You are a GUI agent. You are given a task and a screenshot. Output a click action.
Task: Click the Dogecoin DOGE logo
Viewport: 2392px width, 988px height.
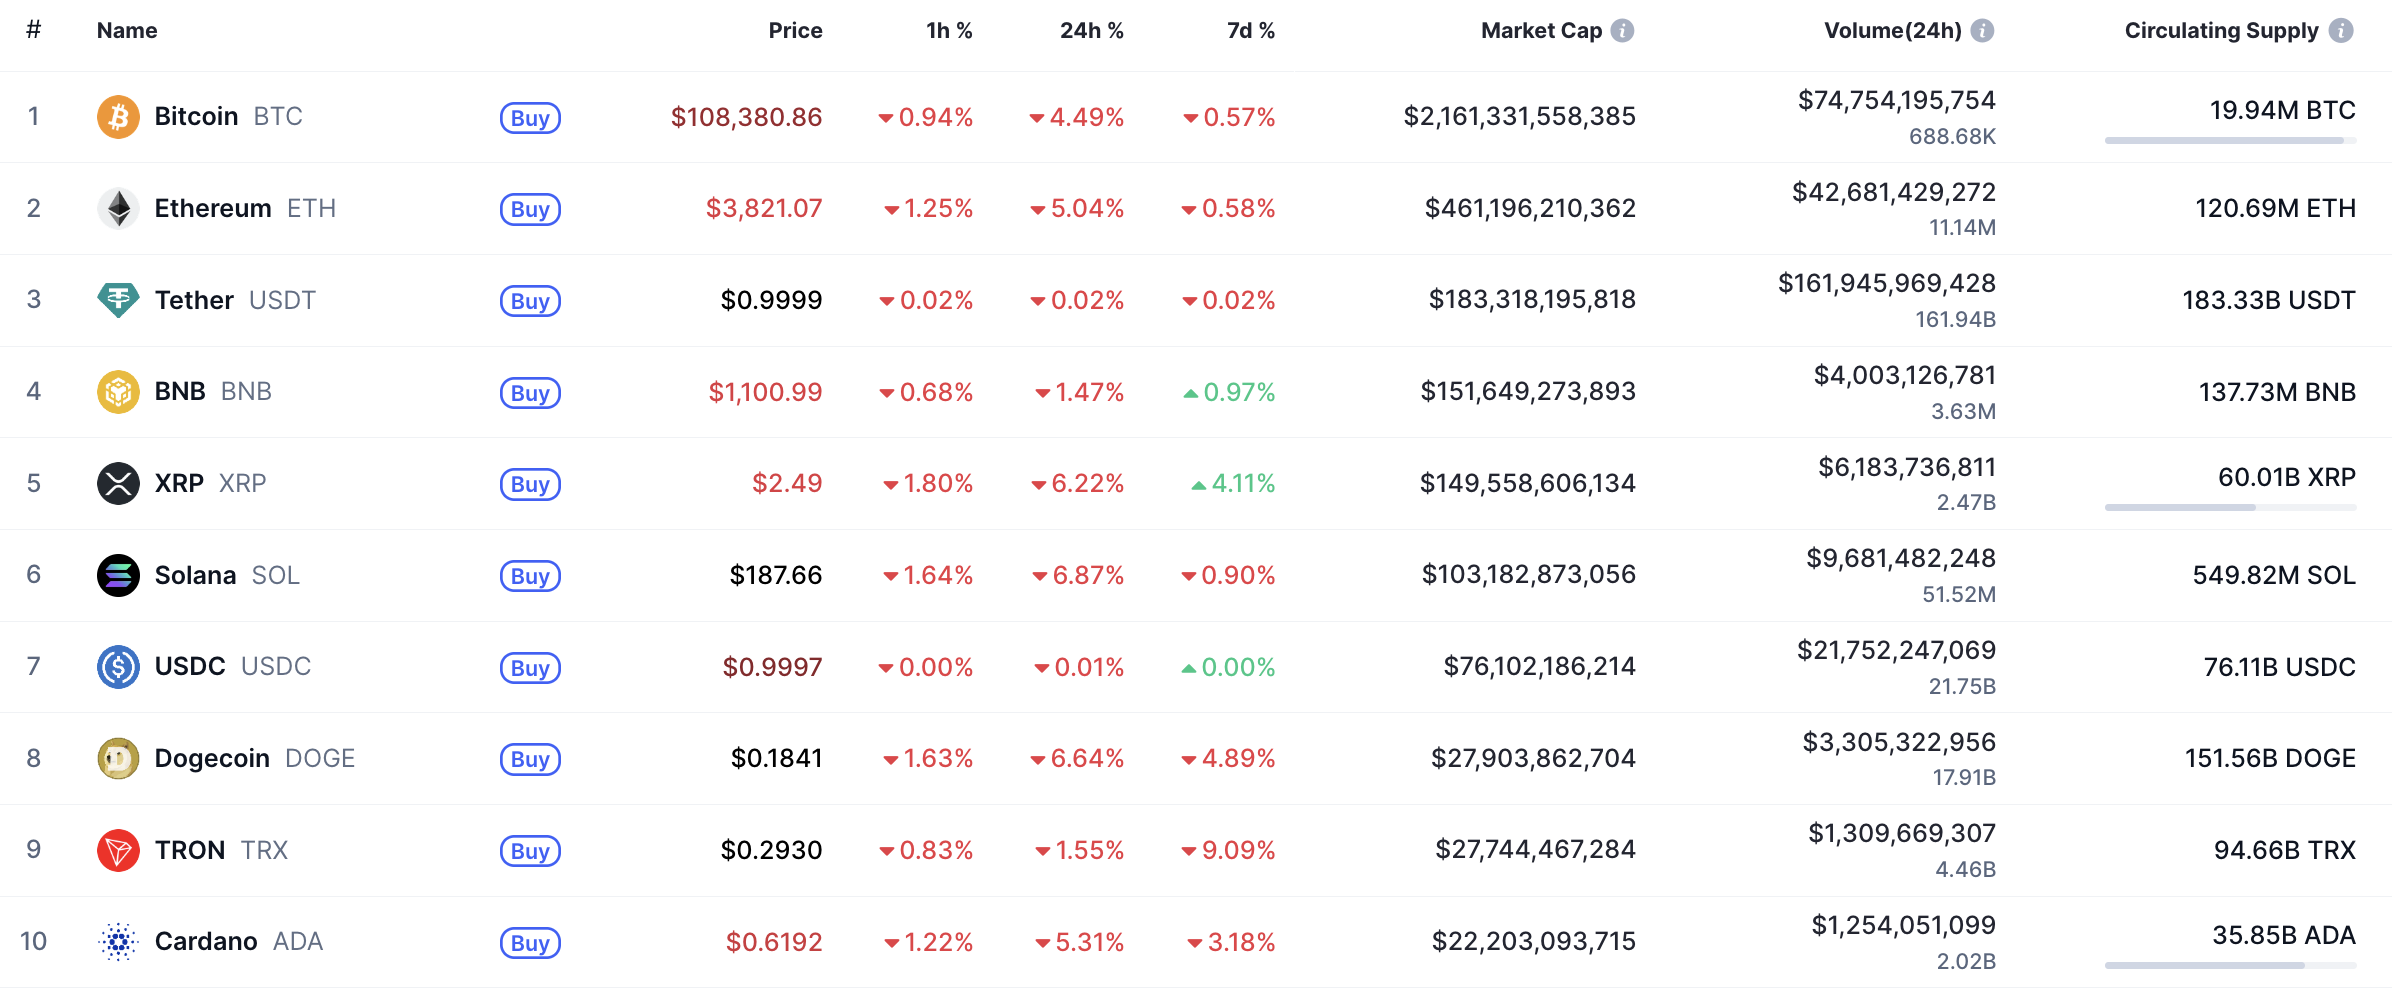118,758
